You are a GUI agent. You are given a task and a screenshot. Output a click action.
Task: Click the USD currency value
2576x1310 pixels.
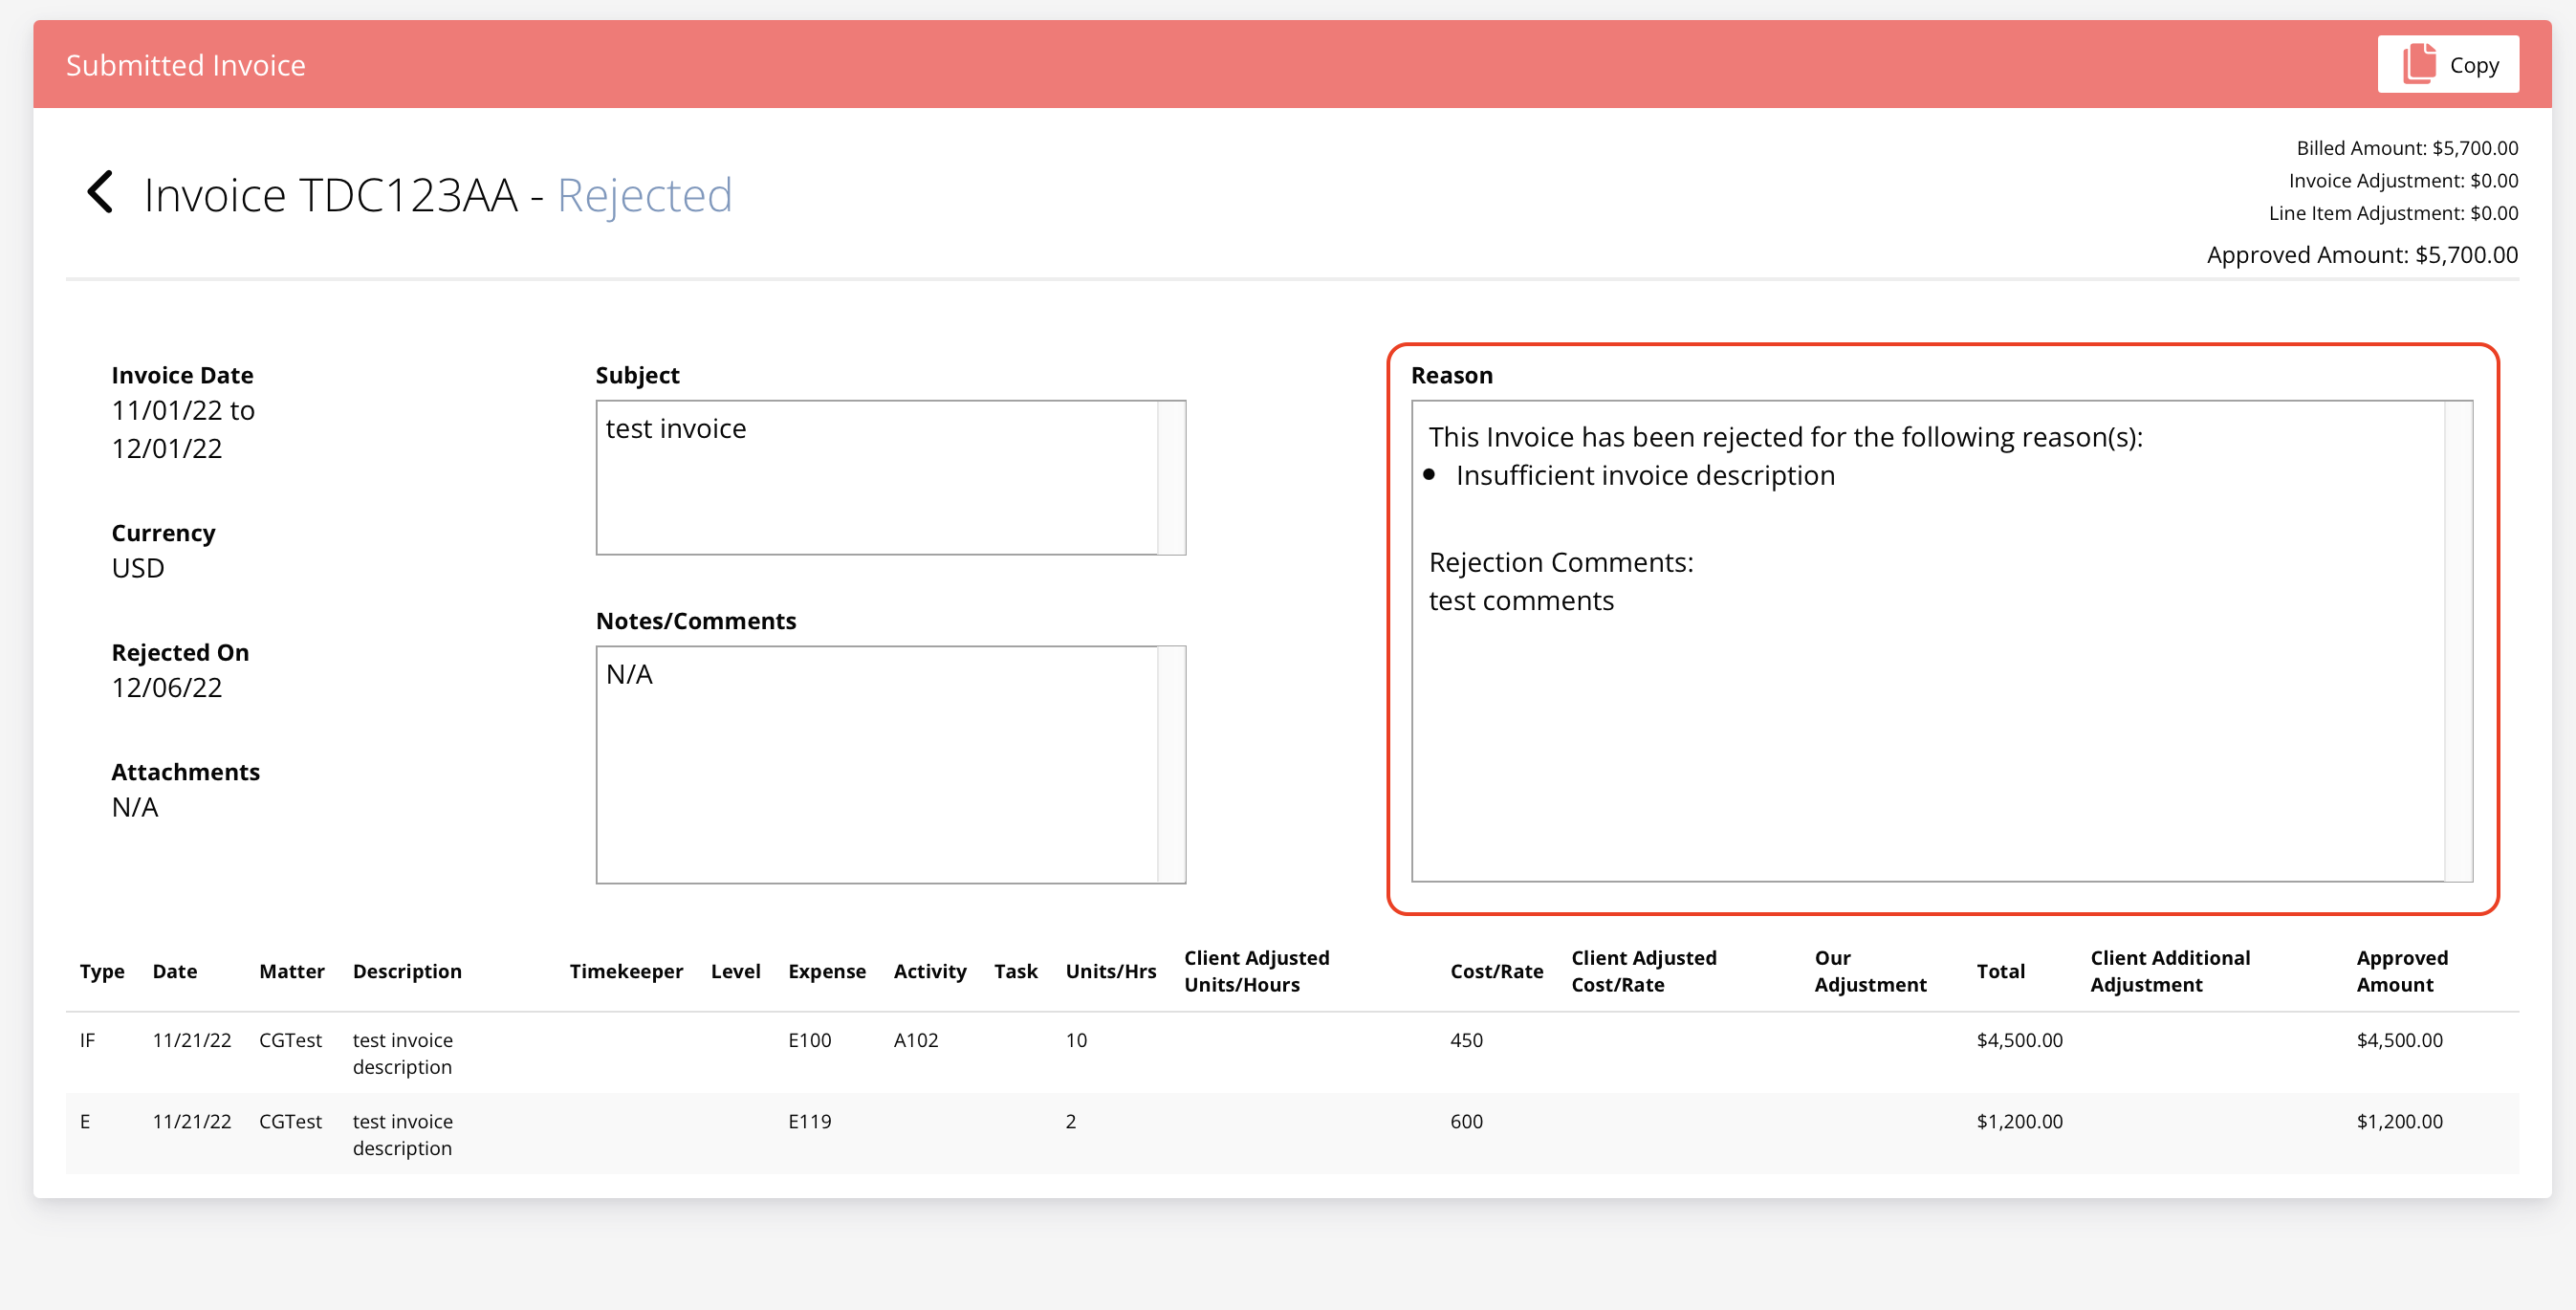point(138,568)
